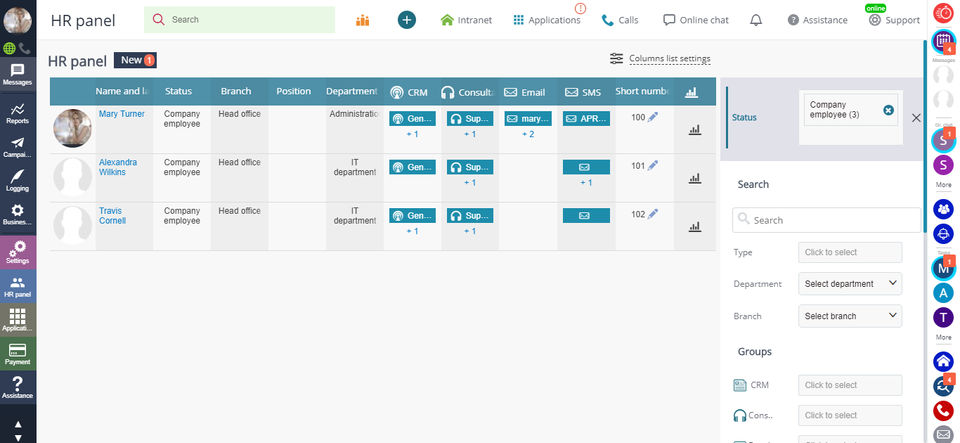This screenshot has width=960, height=443.
Task: Go to Intranet
Action: [x=466, y=20]
